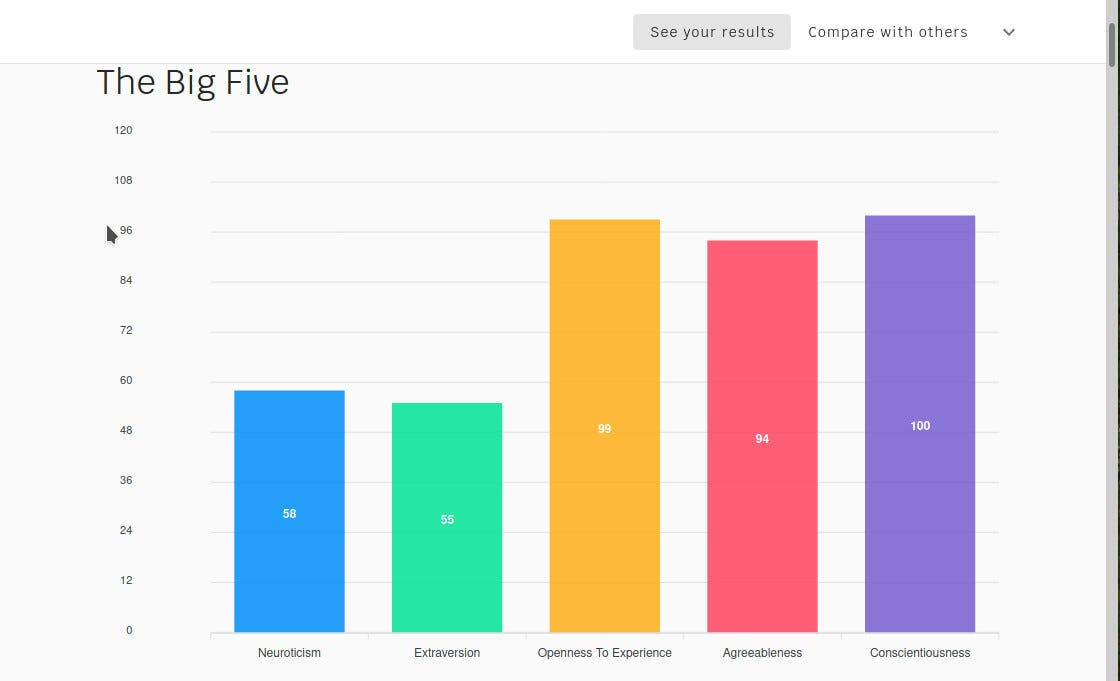Click the Openness To Experience axis label

604,652
